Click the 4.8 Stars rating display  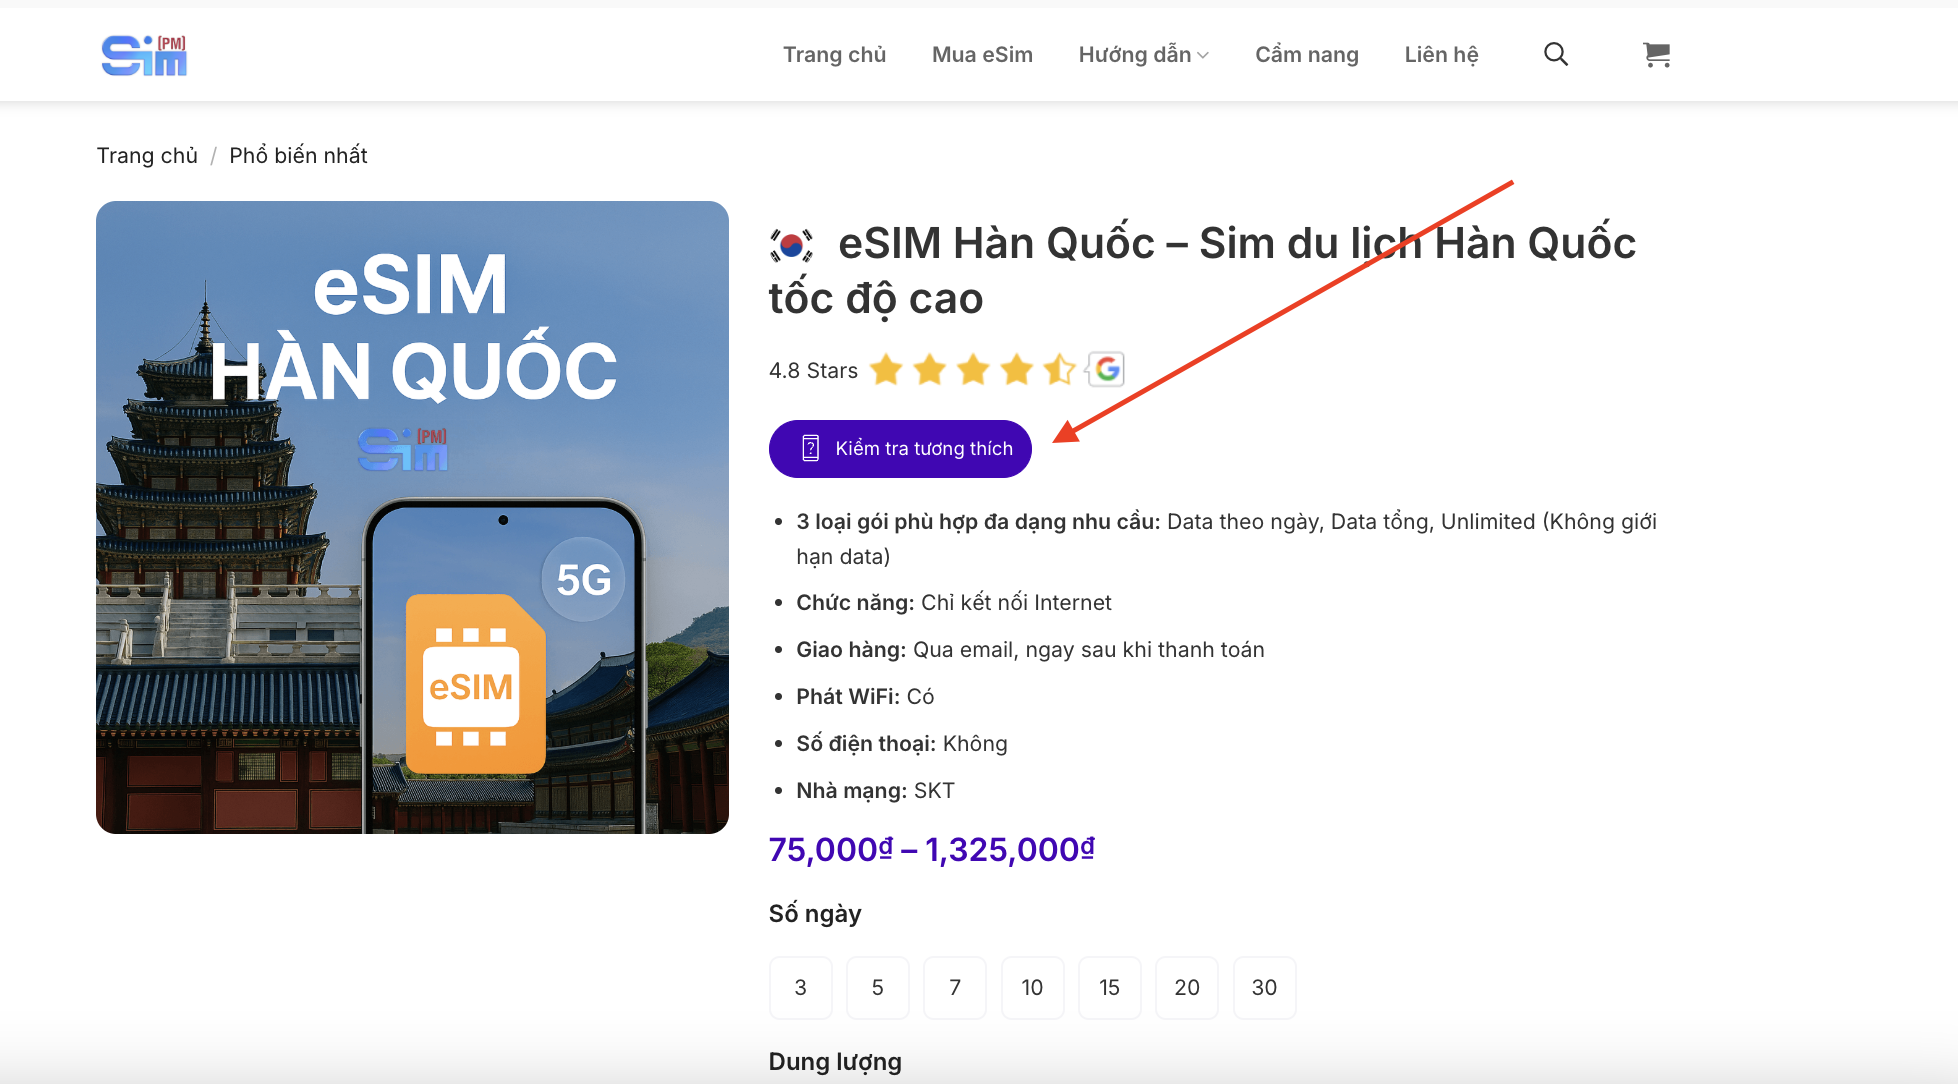pos(812,369)
